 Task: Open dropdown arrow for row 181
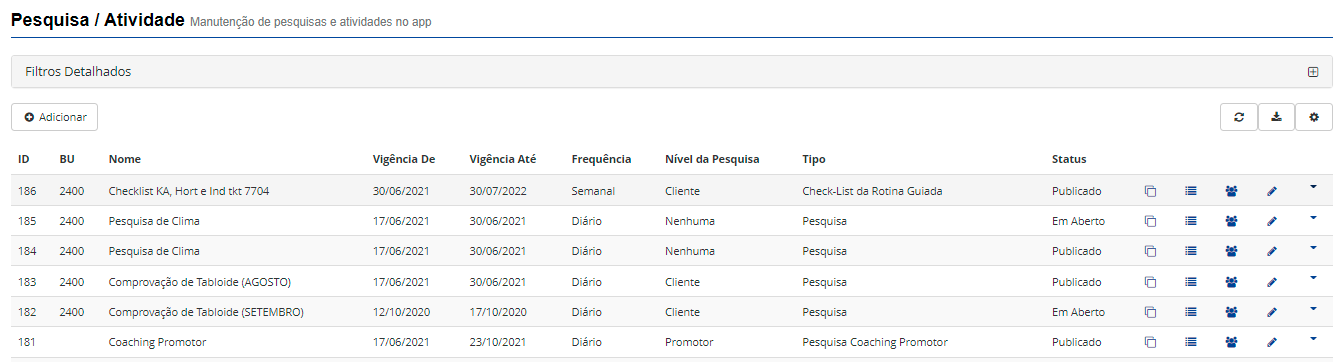[1313, 337]
